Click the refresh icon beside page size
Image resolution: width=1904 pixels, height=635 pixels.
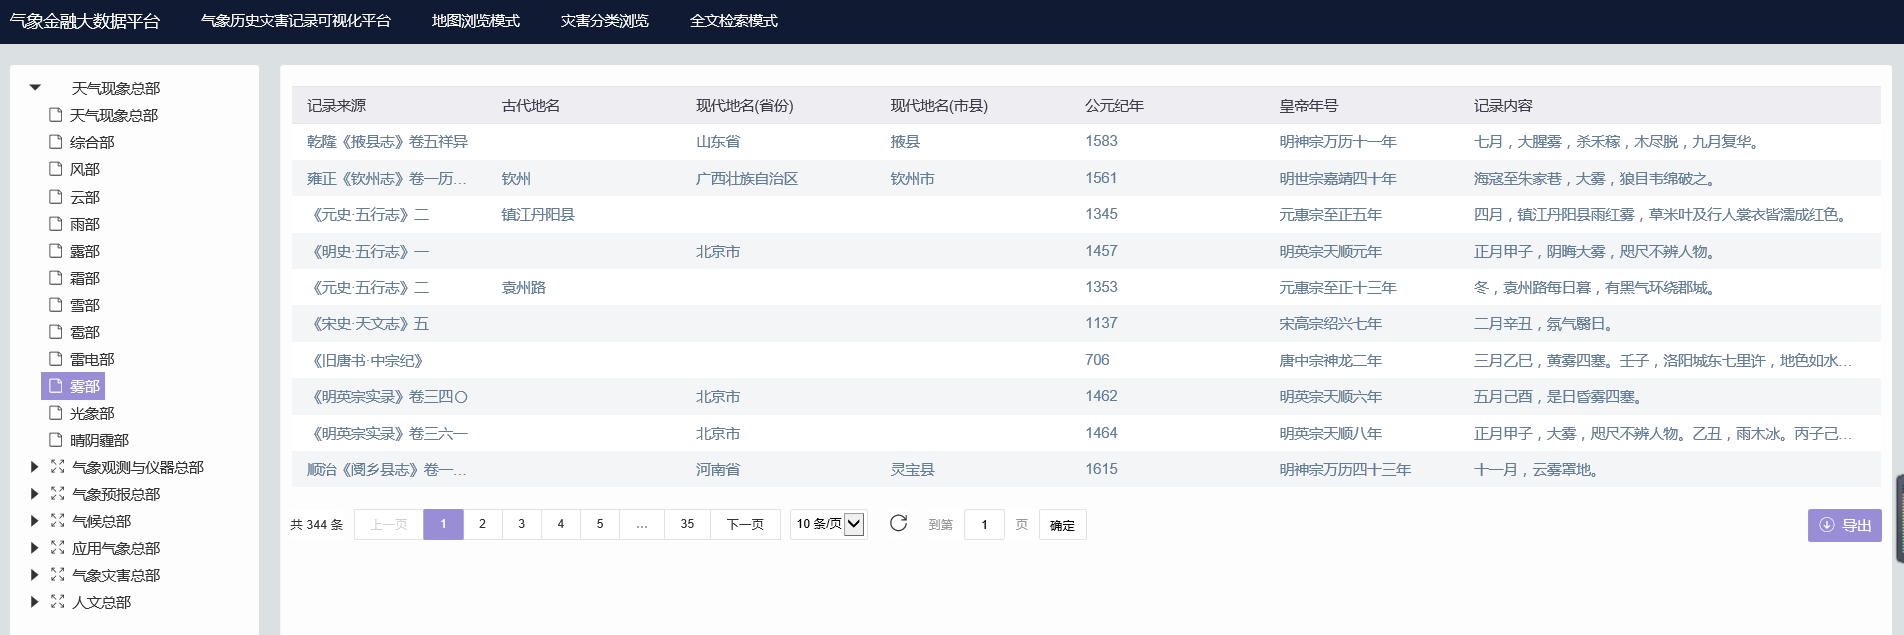pyautogui.click(x=898, y=523)
